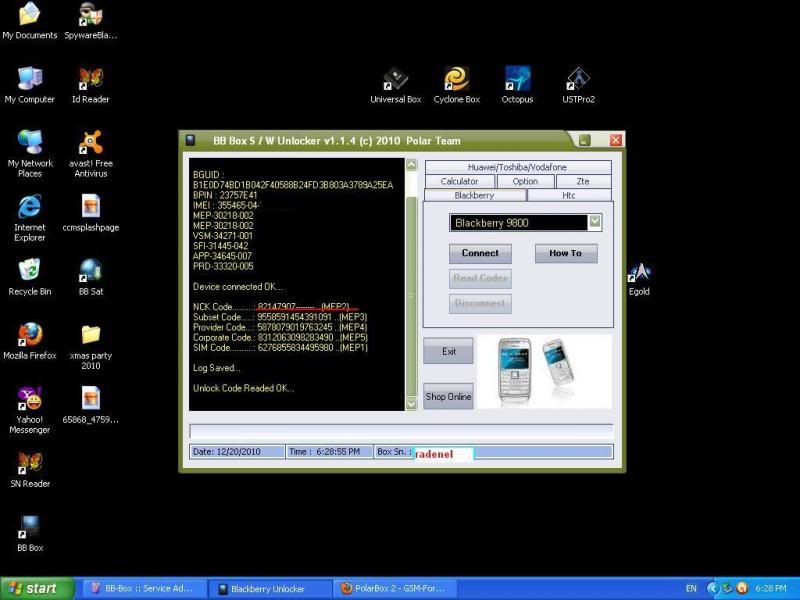Click the 6:28 PM taskbar clock
The width and height of the screenshot is (800, 600).
(771, 588)
